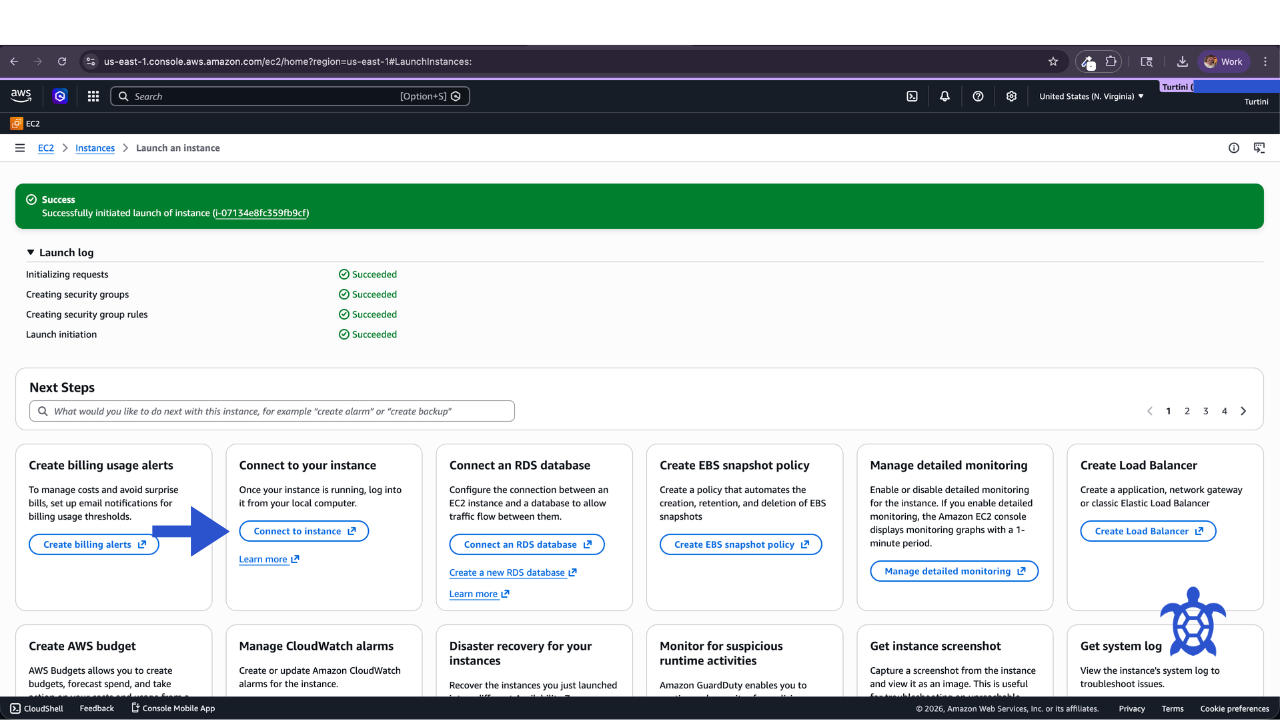Open the settings gear icon
The height and width of the screenshot is (720, 1280).
click(1011, 96)
